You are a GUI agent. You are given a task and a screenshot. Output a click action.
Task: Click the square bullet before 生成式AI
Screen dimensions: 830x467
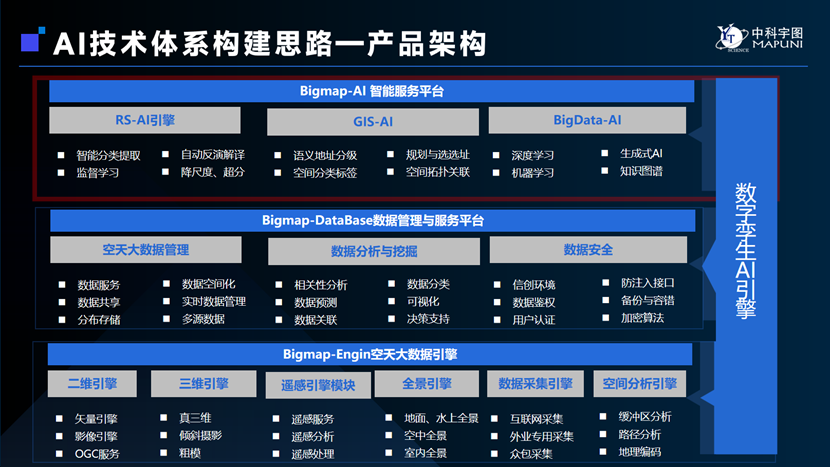pyautogui.click(x=606, y=154)
